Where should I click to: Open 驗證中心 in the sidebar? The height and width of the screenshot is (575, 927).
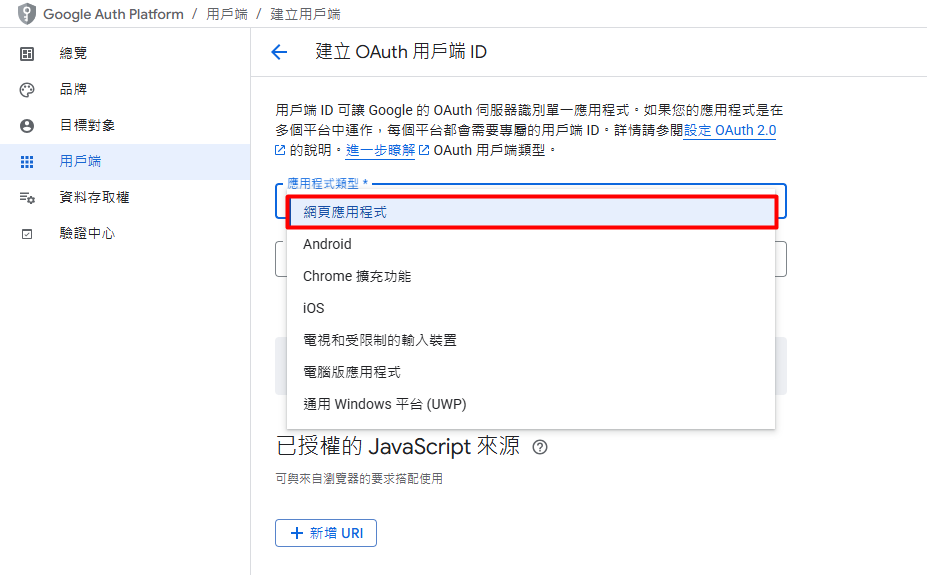pyautogui.click(x=125, y=234)
